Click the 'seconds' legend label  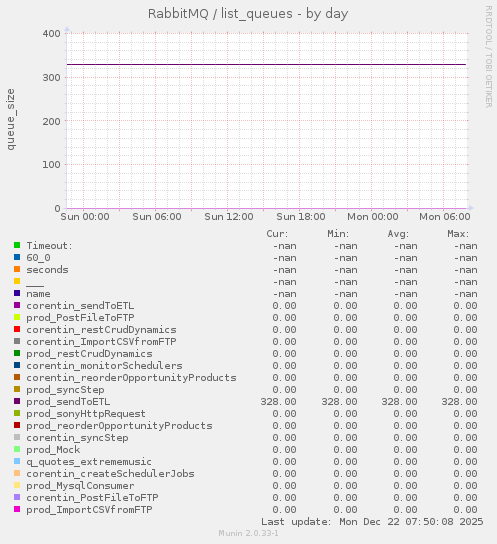click(x=48, y=270)
